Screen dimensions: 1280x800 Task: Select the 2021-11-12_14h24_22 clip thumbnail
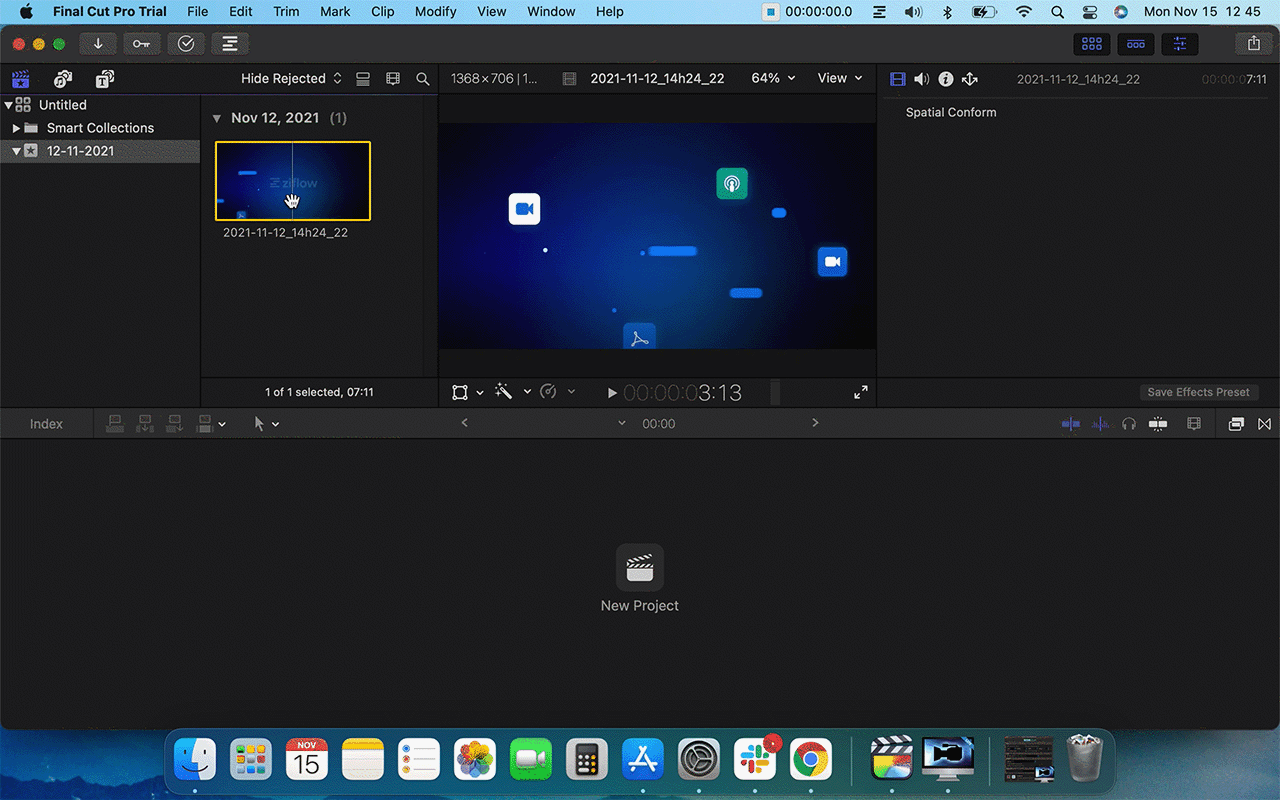pos(292,180)
